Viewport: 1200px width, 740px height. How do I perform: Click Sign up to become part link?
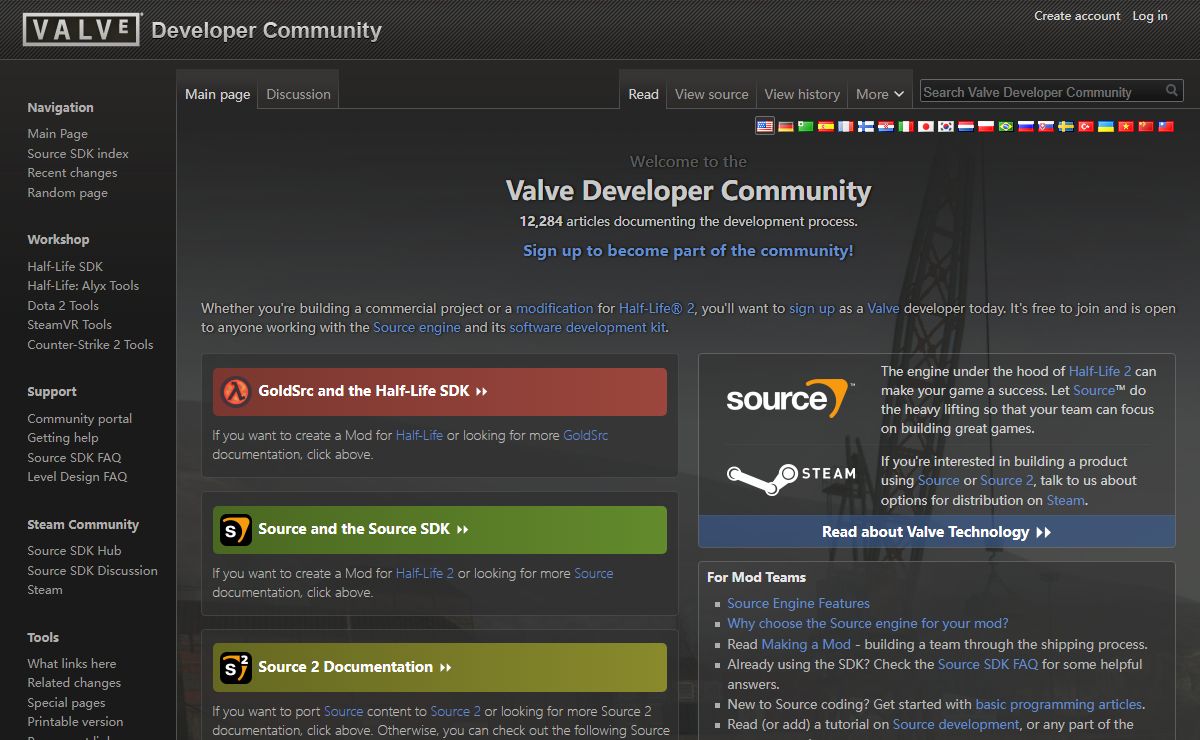688,251
